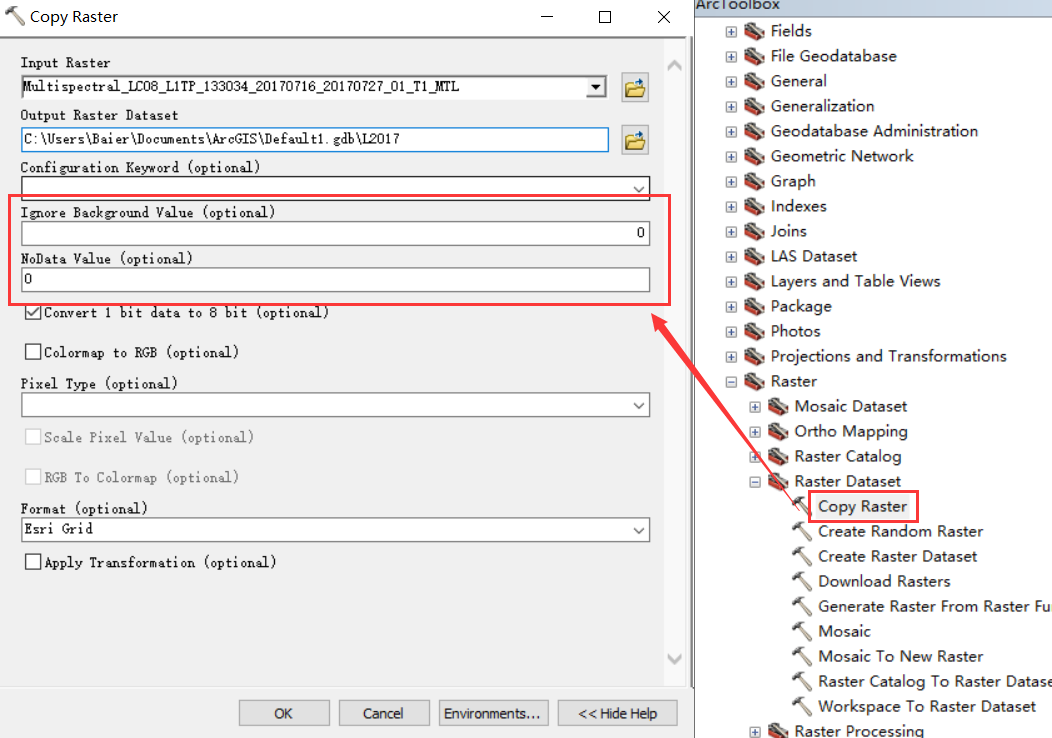This screenshot has width=1052, height=738.
Task: Click the Generalization toolset icon
Action: [755, 106]
